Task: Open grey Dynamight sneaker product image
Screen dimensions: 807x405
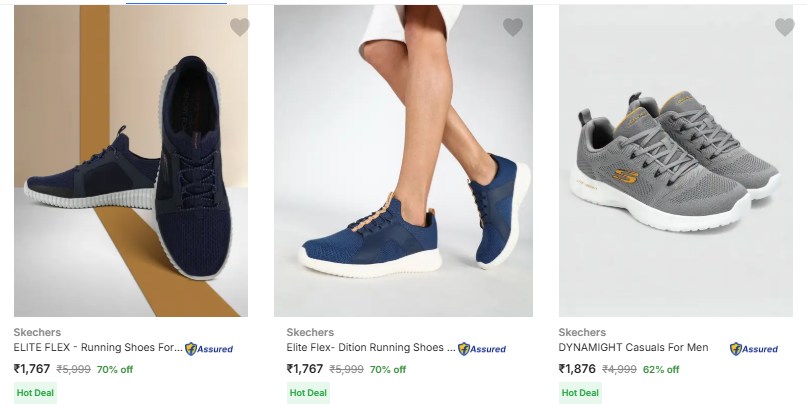Action: click(676, 165)
